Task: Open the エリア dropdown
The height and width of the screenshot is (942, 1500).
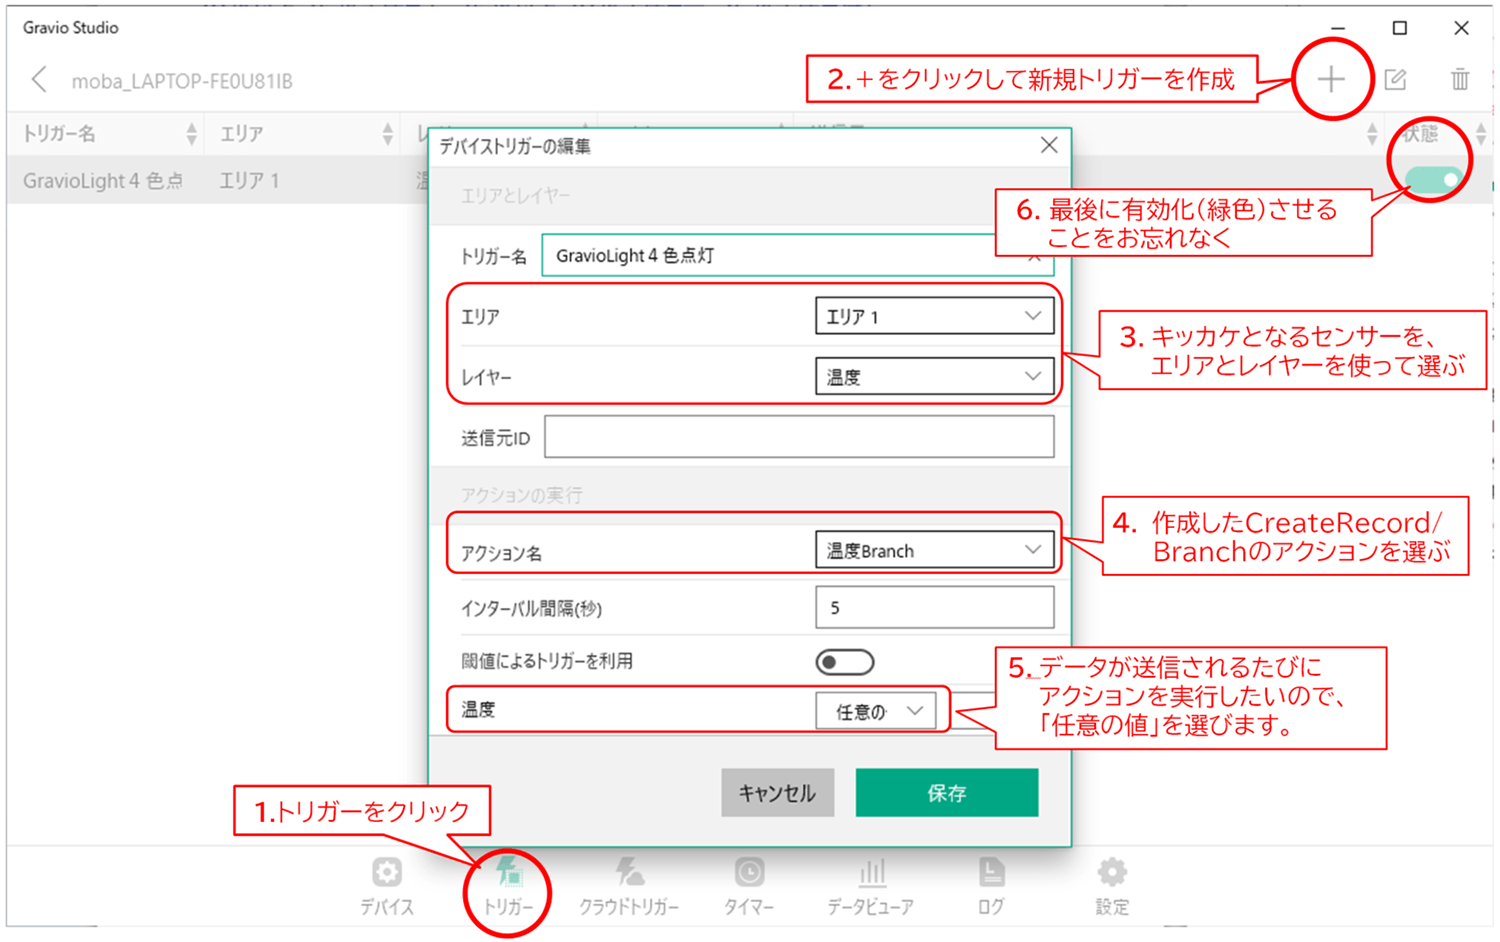Action: [x=935, y=316]
